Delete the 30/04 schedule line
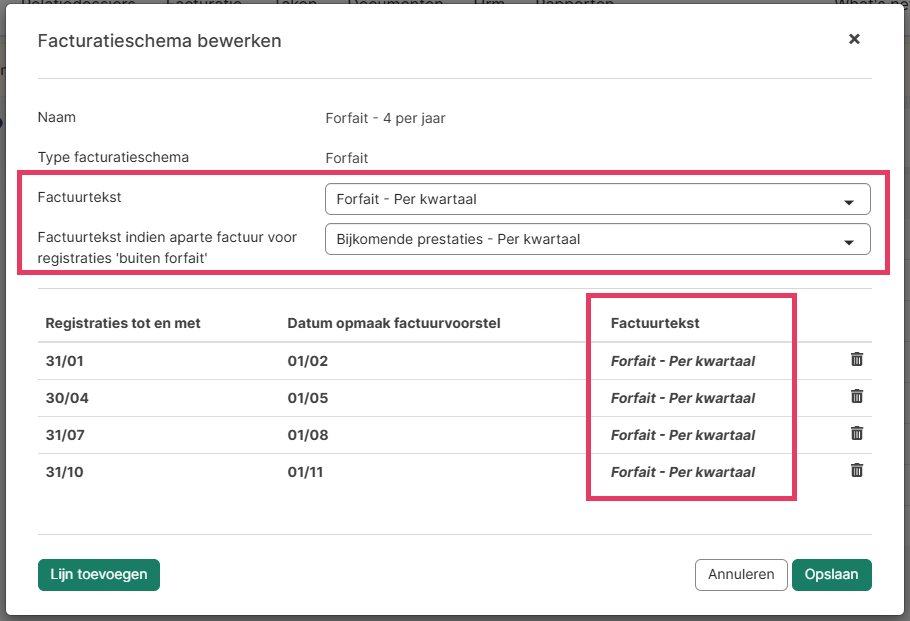 click(856, 397)
